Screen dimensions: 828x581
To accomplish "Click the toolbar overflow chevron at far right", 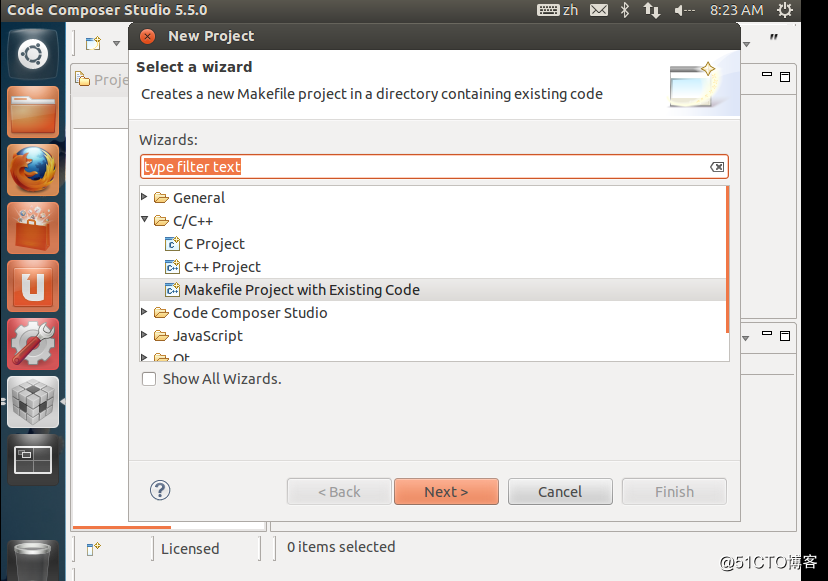I will 774,37.
